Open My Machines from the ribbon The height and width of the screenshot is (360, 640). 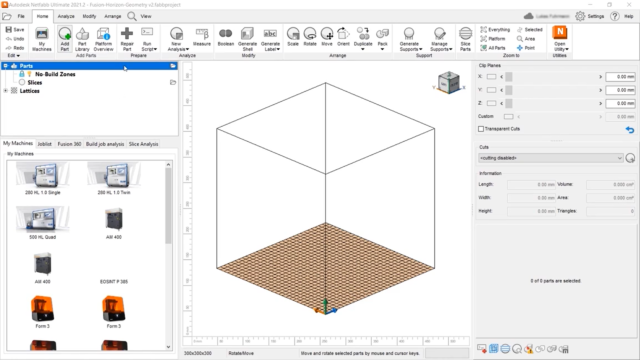pyautogui.click(x=42, y=39)
